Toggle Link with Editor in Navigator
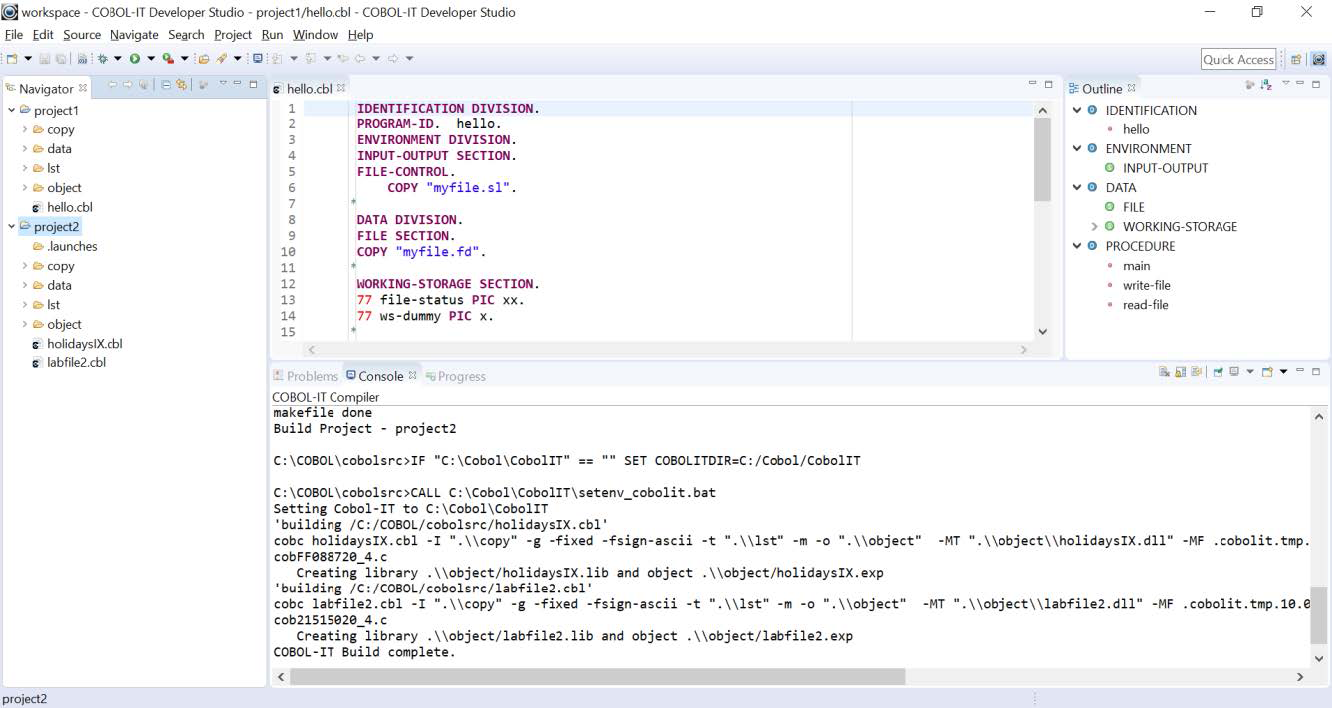Viewport: 1332px width, 708px height. pyautogui.click(x=181, y=85)
